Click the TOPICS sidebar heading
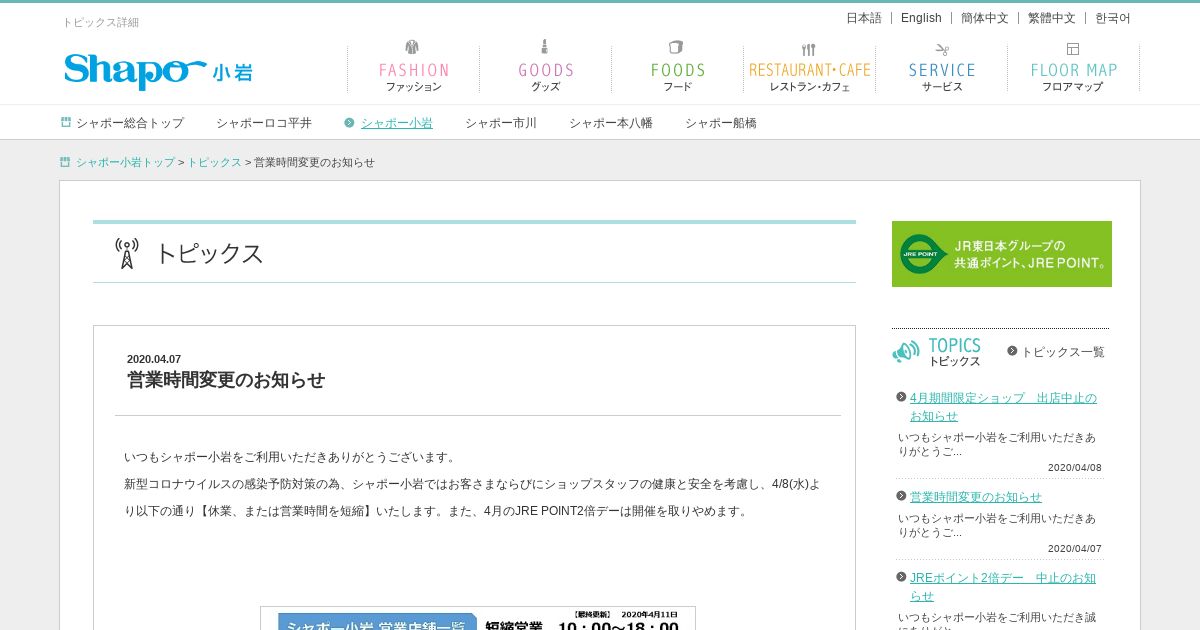Screen dimensions: 1200x630 pos(955,352)
